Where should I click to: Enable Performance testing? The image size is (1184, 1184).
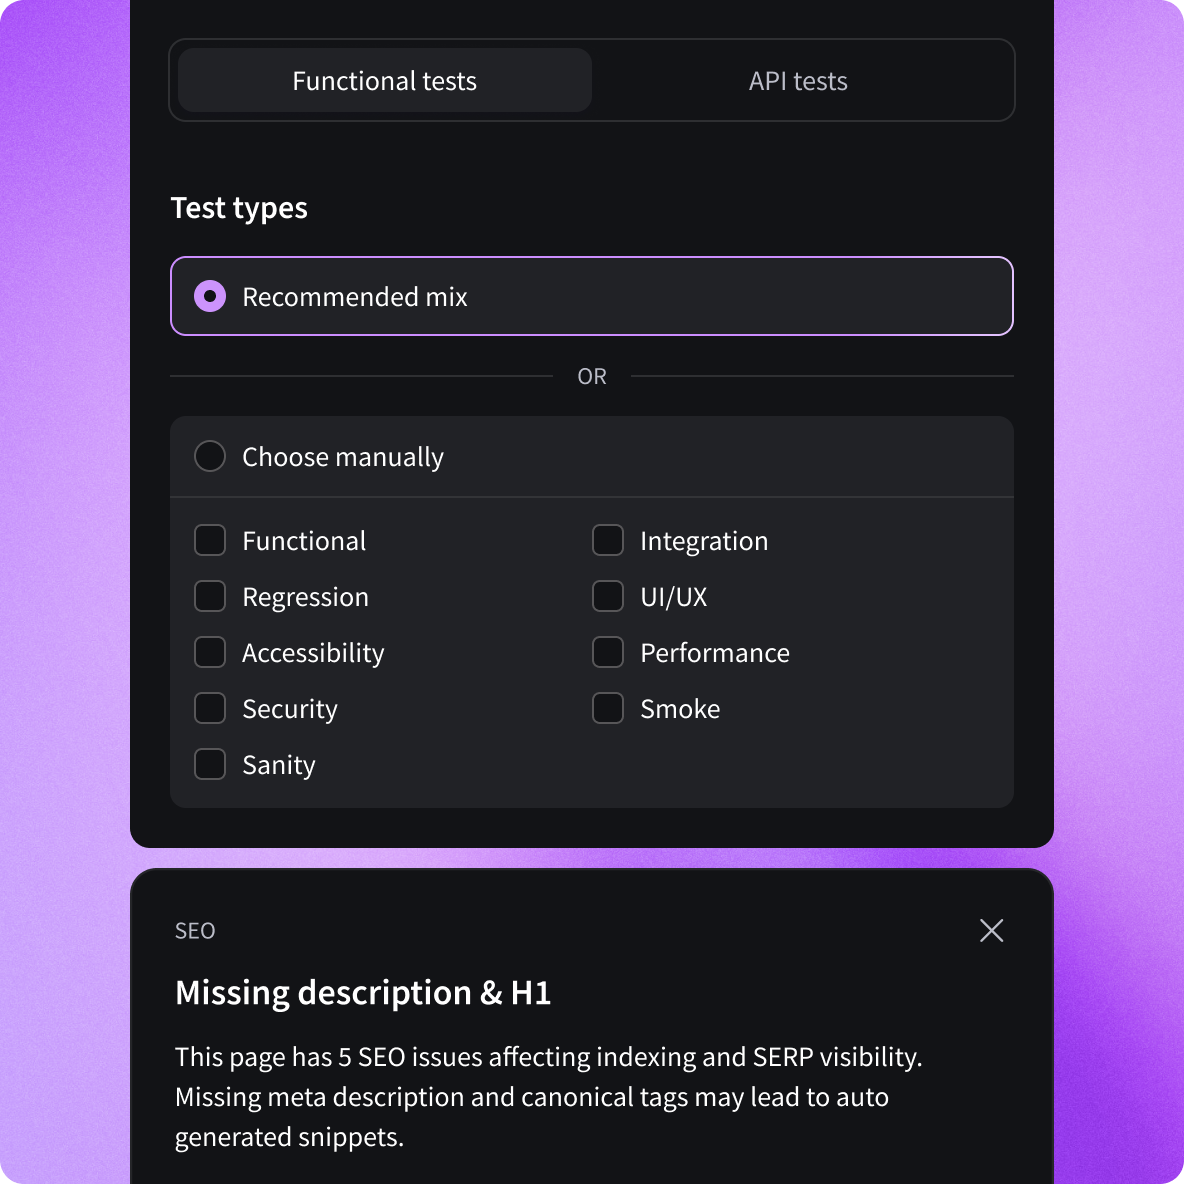pos(608,652)
